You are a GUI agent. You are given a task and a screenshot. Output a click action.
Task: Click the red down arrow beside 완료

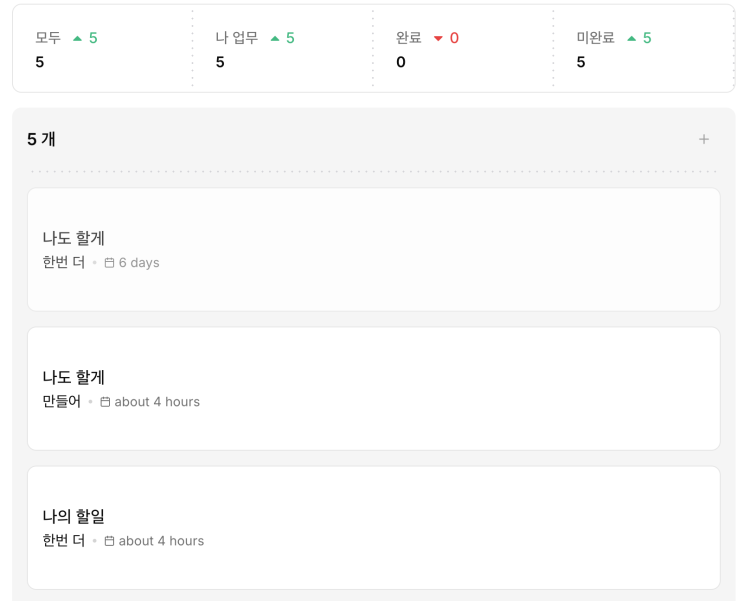pyautogui.click(x=438, y=38)
